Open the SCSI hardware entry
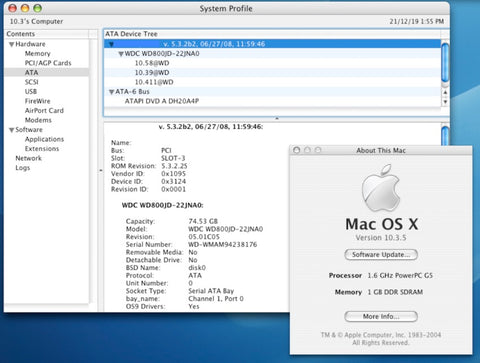Viewport: 480px width, 363px height. (32, 82)
